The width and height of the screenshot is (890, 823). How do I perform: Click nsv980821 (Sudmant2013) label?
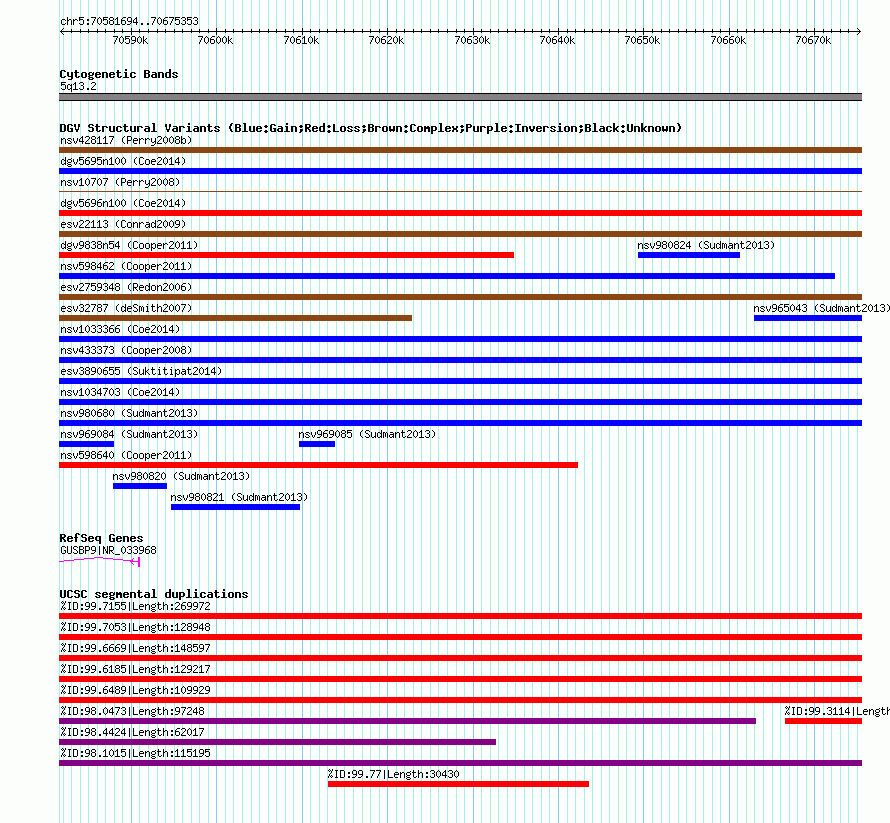tap(239, 497)
